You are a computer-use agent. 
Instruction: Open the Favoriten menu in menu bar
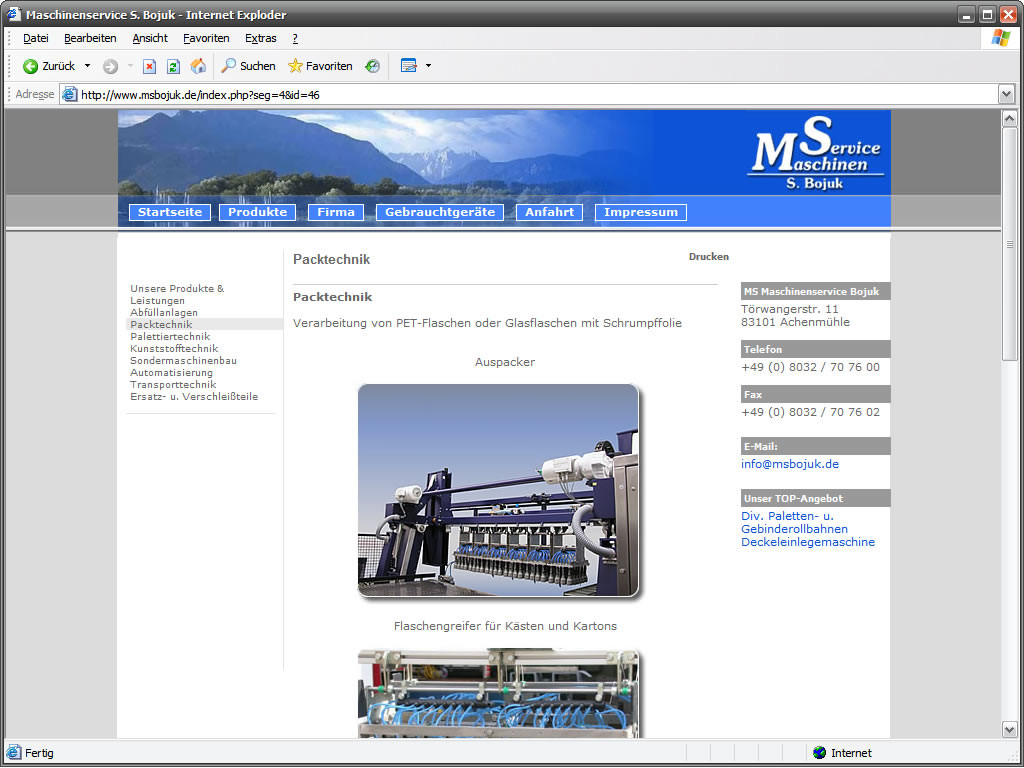tap(206, 39)
